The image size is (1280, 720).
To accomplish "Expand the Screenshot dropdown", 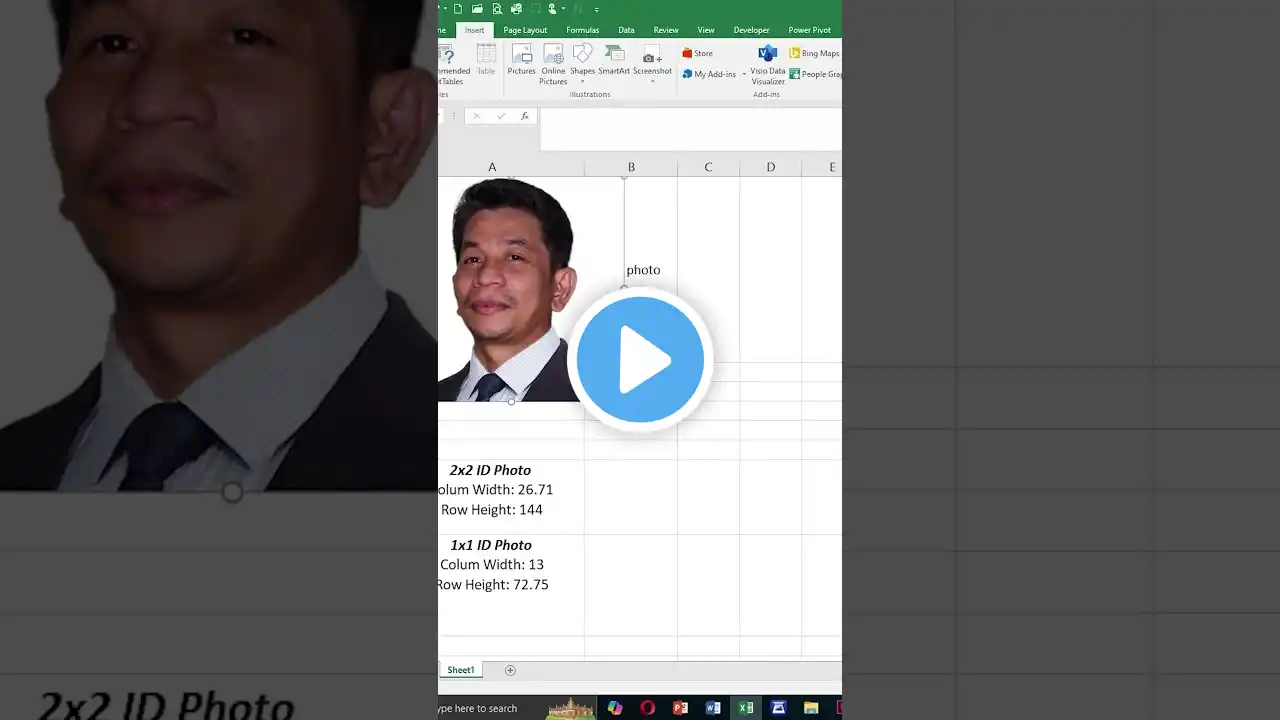I will tap(652, 81).
